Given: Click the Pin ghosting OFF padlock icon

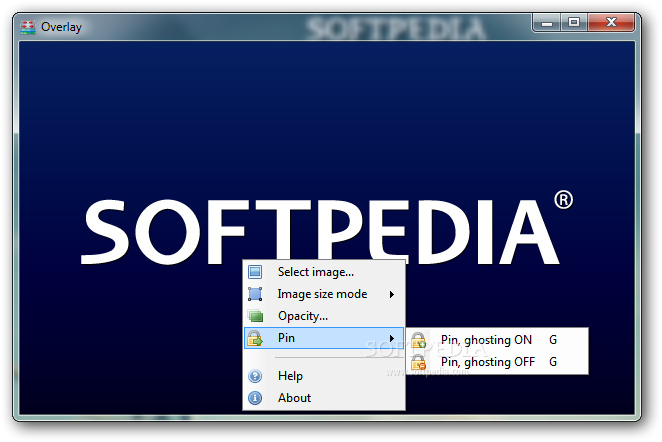Looking at the screenshot, I should [x=418, y=362].
